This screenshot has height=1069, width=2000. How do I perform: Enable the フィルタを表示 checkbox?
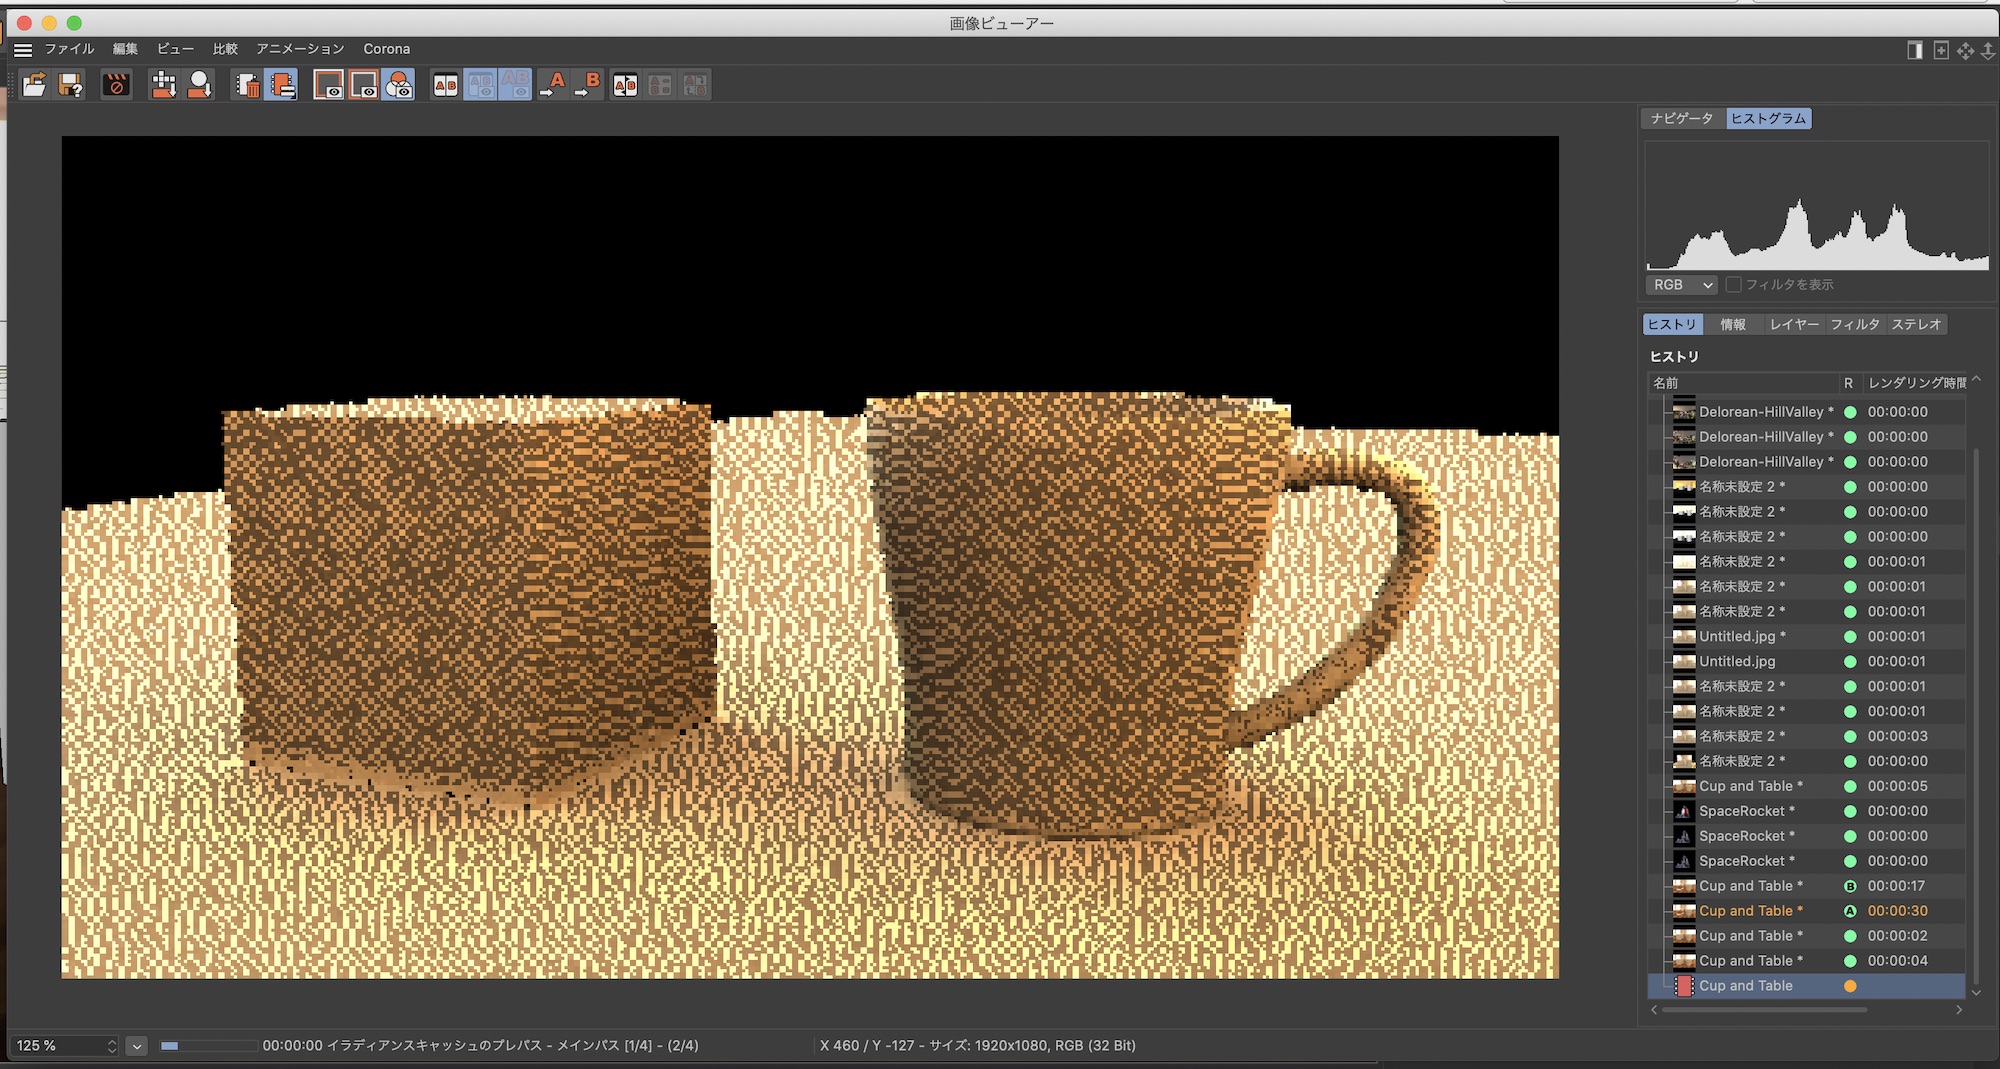[1734, 285]
